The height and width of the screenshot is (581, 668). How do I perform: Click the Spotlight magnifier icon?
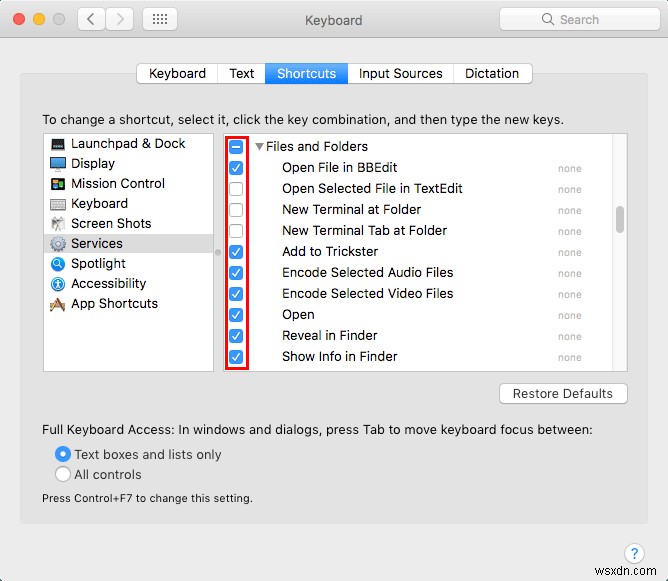(x=58, y=264)
